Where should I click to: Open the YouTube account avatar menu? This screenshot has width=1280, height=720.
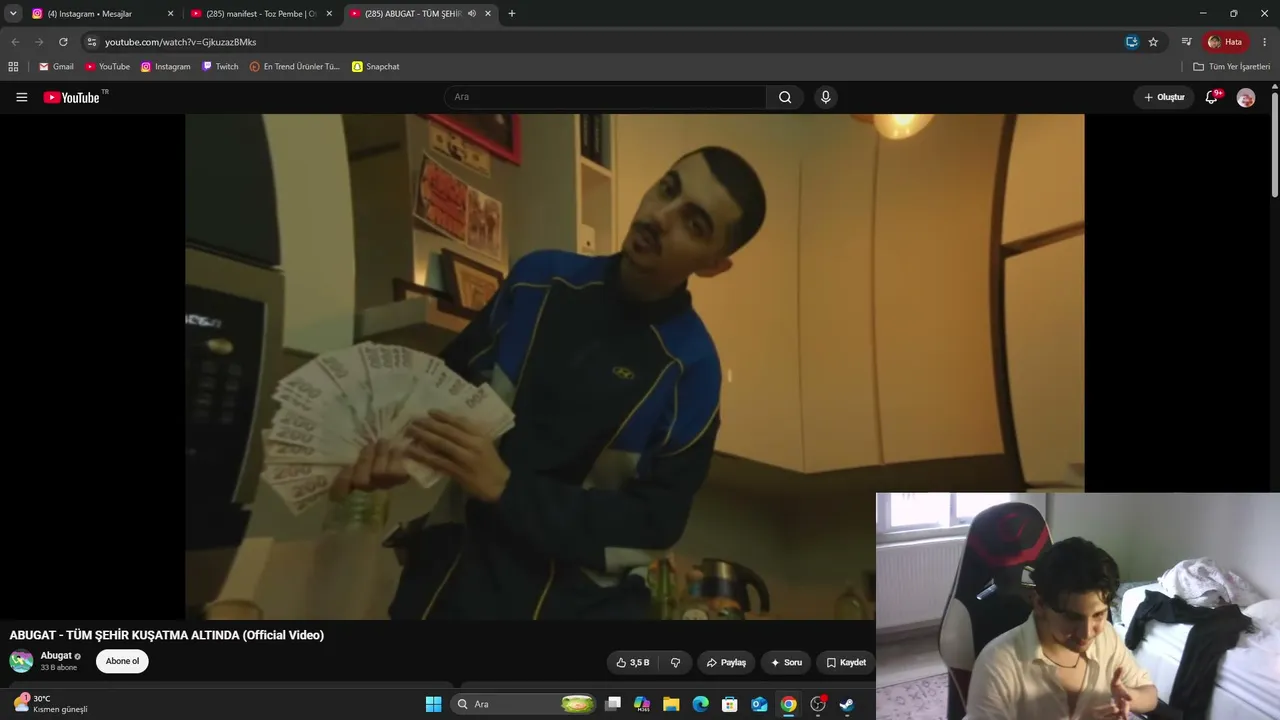point(1246,97)
